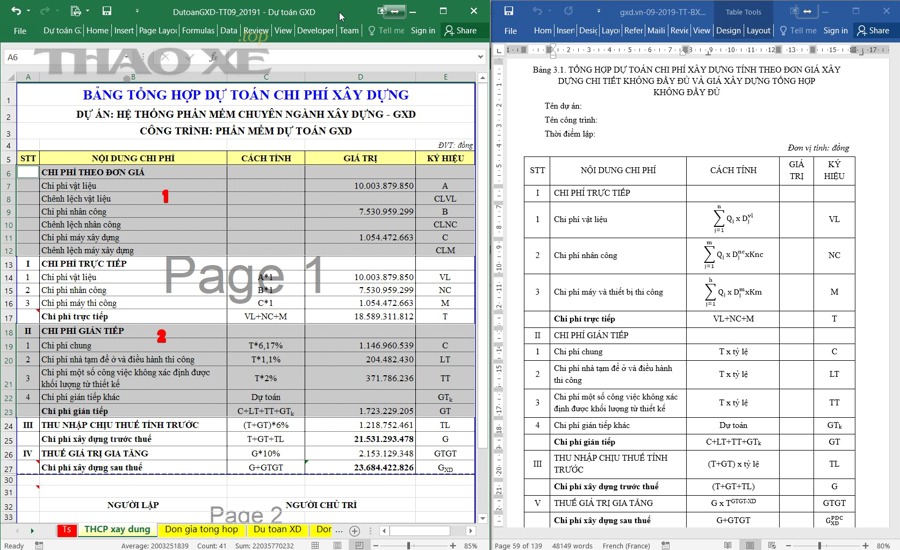900x550 pixels.
Task: Open Word Mailings tab
Action: coord(656,30)
